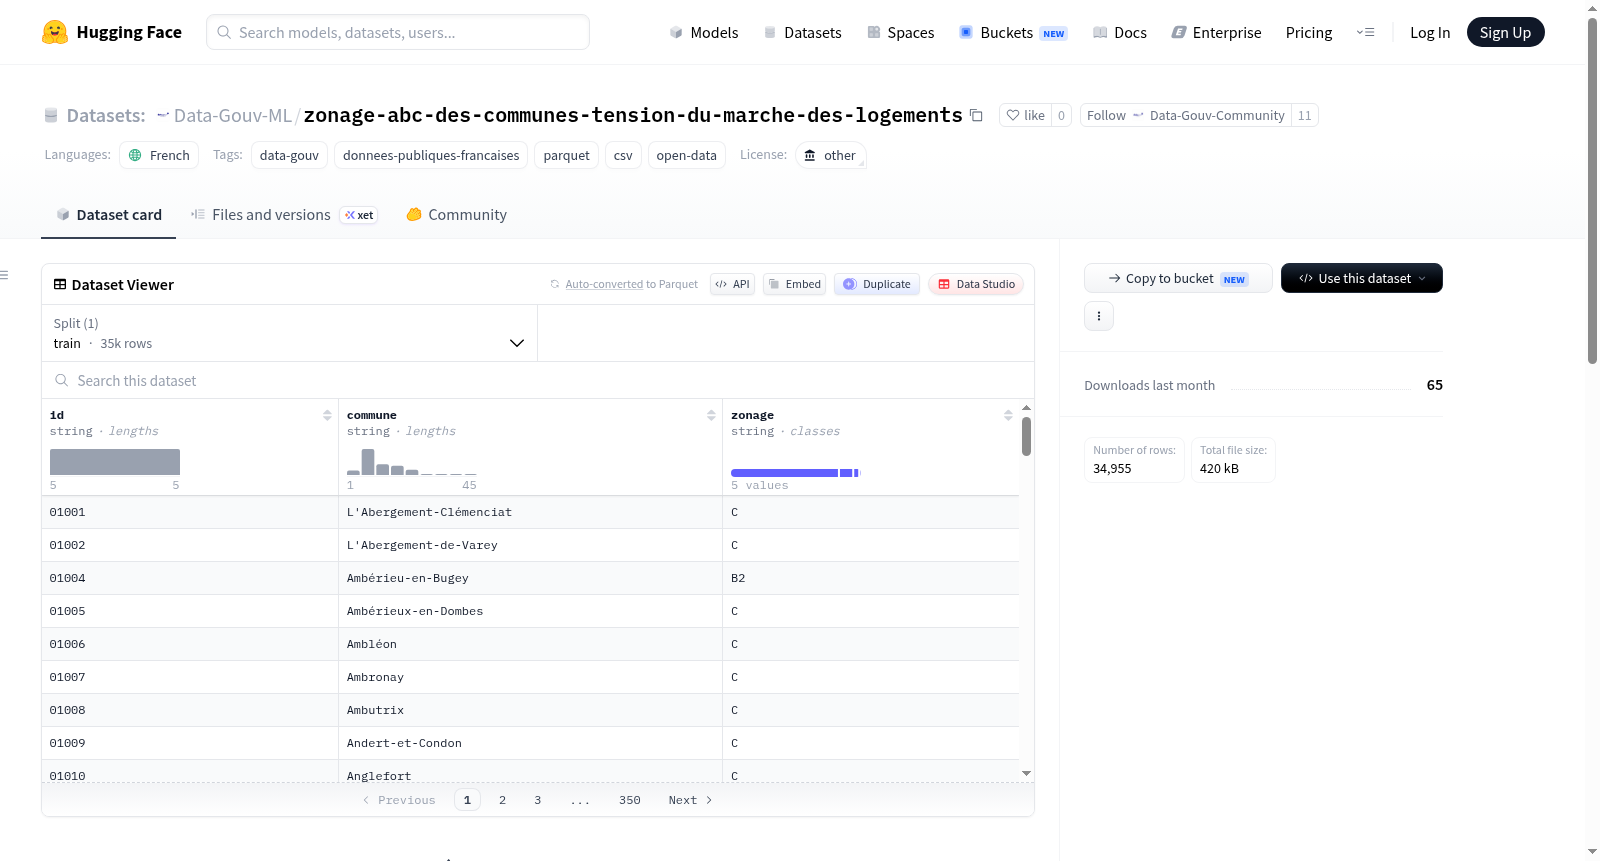Switch to Dataset card tab
Screen dimensions: 1600x861
109,215
